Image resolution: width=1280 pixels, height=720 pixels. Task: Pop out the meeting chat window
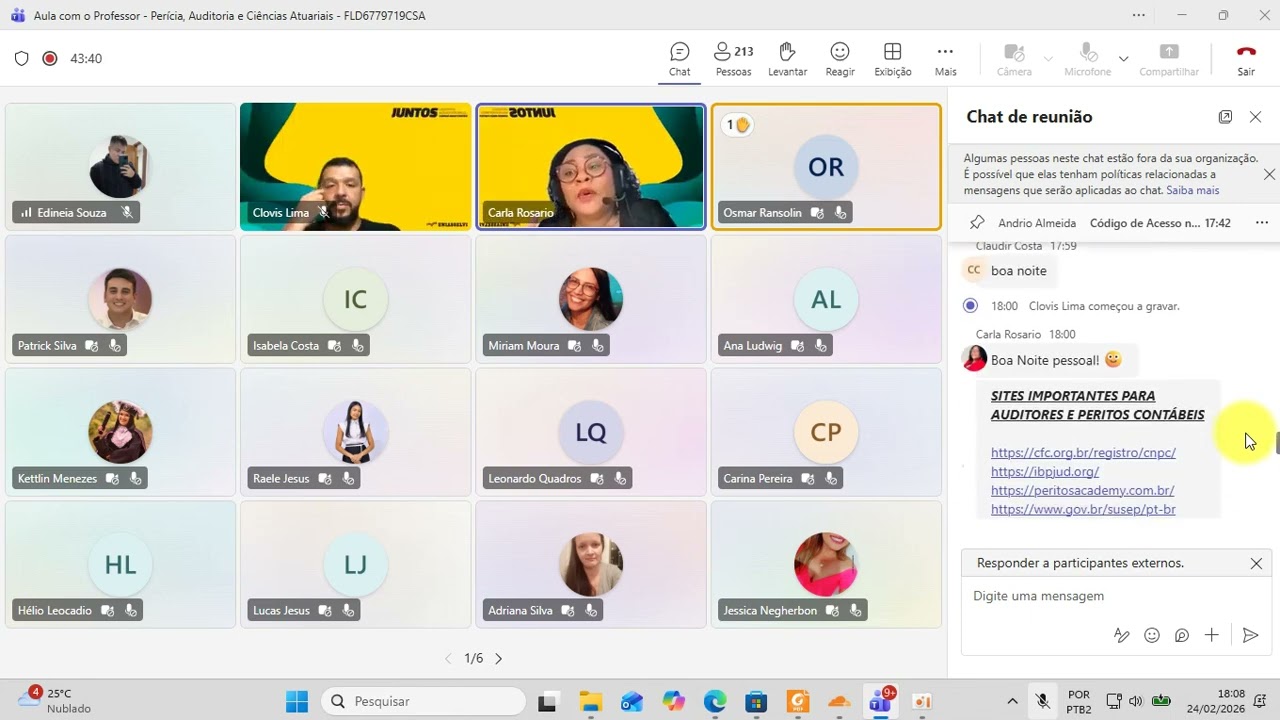click(1225, 117)
